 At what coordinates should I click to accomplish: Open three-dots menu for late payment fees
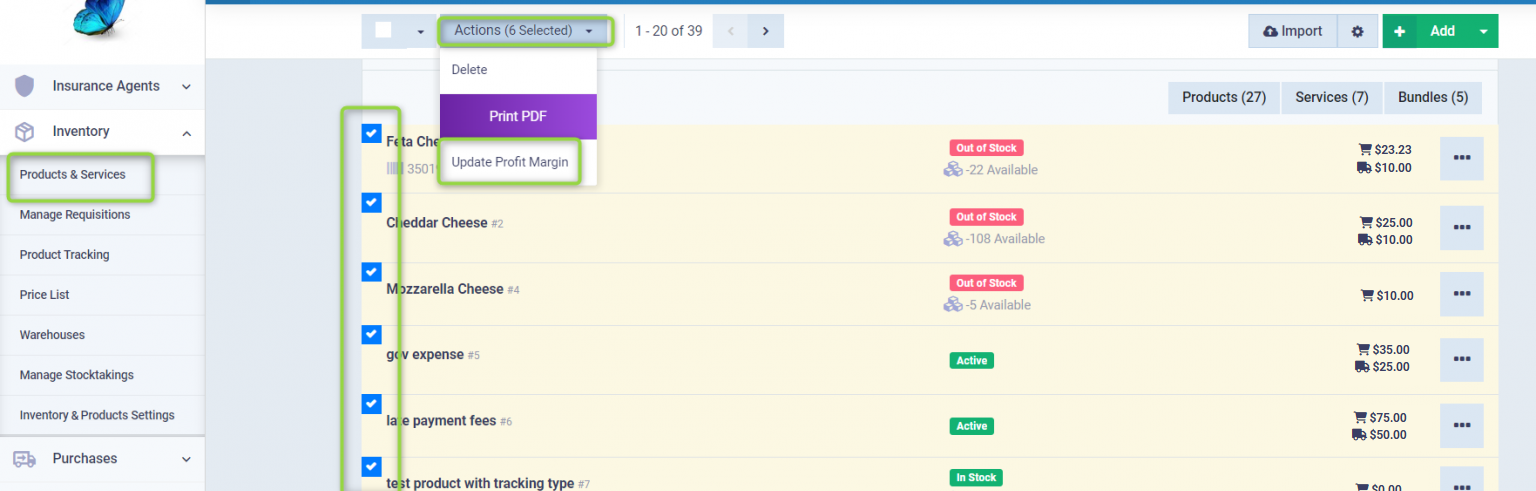tap(1461, 426)
